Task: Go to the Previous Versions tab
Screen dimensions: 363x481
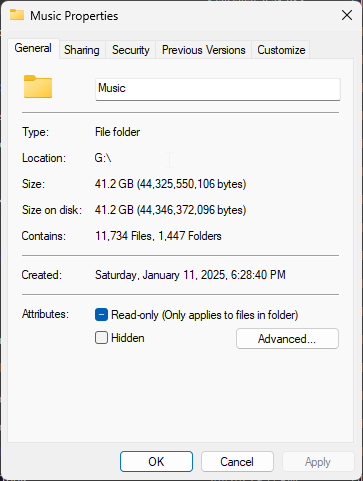Action: pos(204,50)
